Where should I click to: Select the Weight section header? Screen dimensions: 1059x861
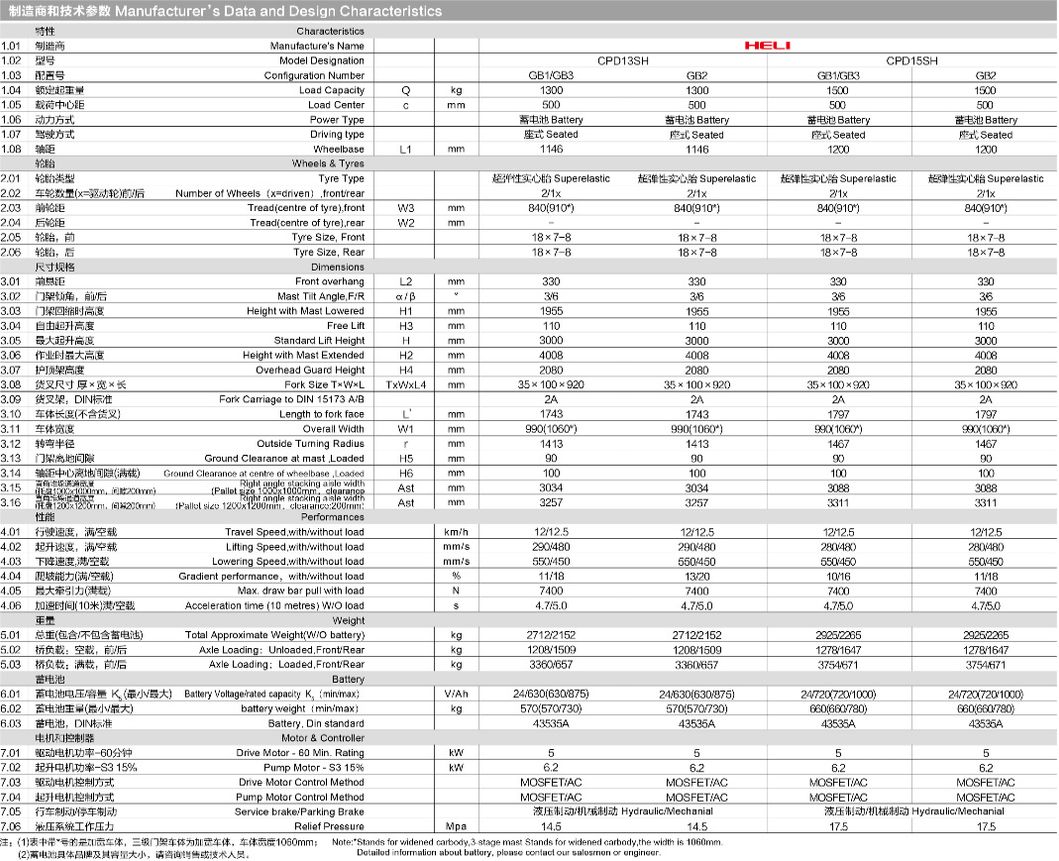tap(348, 620)
